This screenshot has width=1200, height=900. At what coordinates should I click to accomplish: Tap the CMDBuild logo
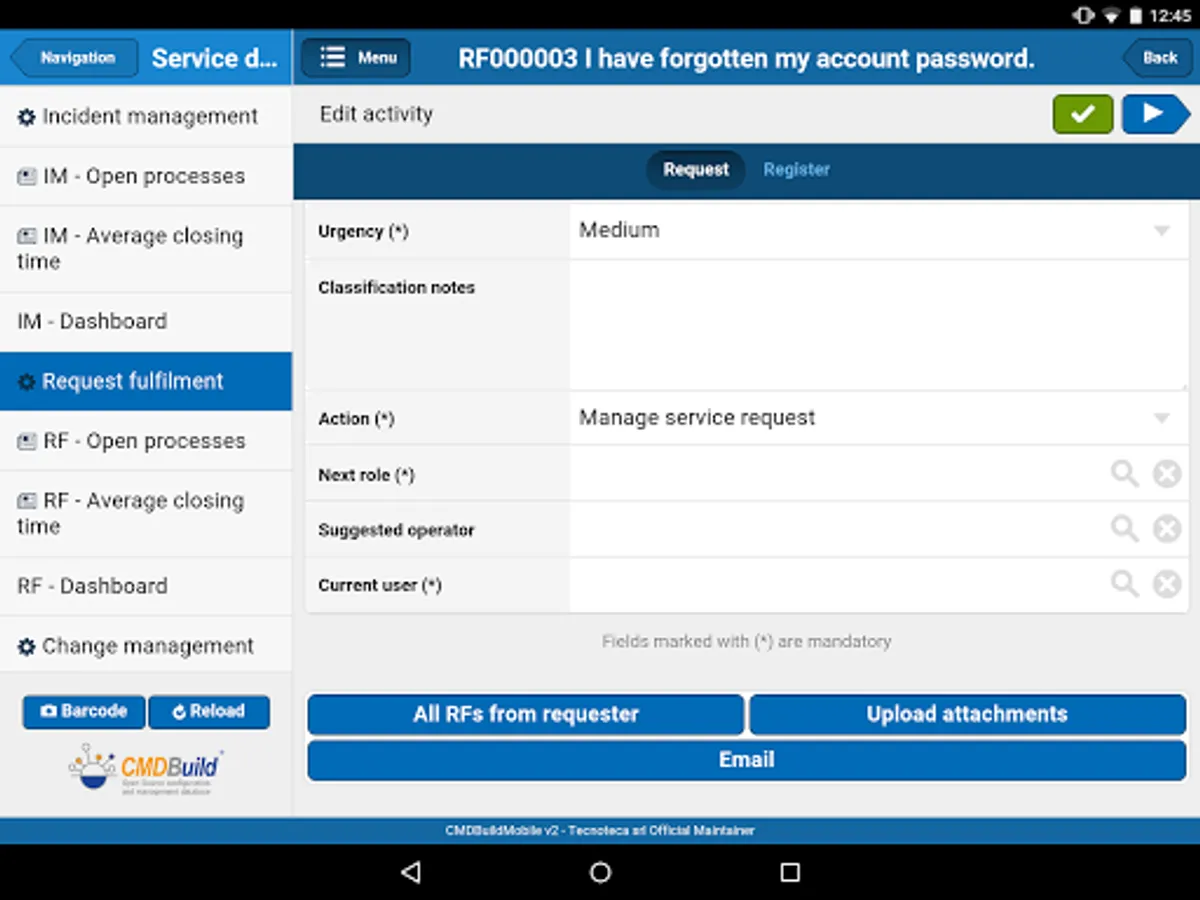coord(146,770)
